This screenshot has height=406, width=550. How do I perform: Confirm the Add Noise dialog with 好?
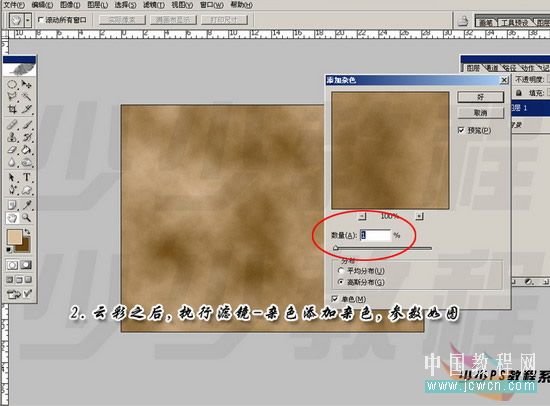click(481, 97)
